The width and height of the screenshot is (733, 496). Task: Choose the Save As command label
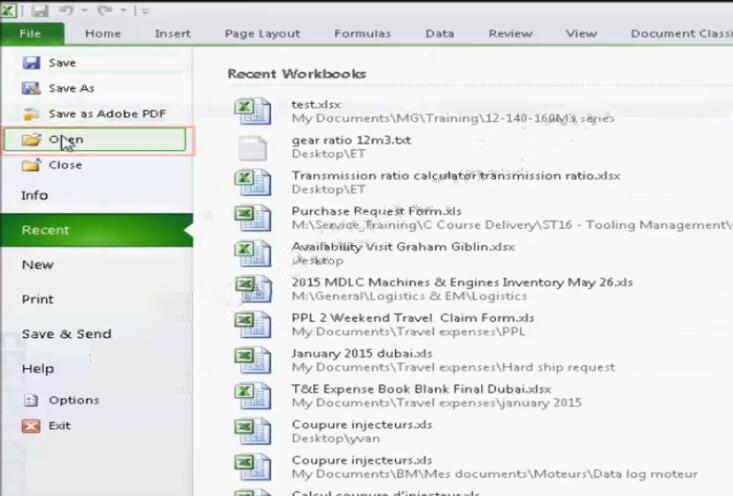coord(72,88)
